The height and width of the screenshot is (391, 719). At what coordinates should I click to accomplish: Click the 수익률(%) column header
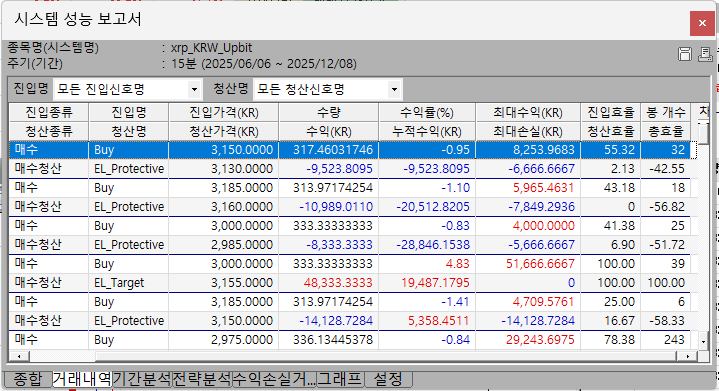pyautogui.click(x=427, y=112)
